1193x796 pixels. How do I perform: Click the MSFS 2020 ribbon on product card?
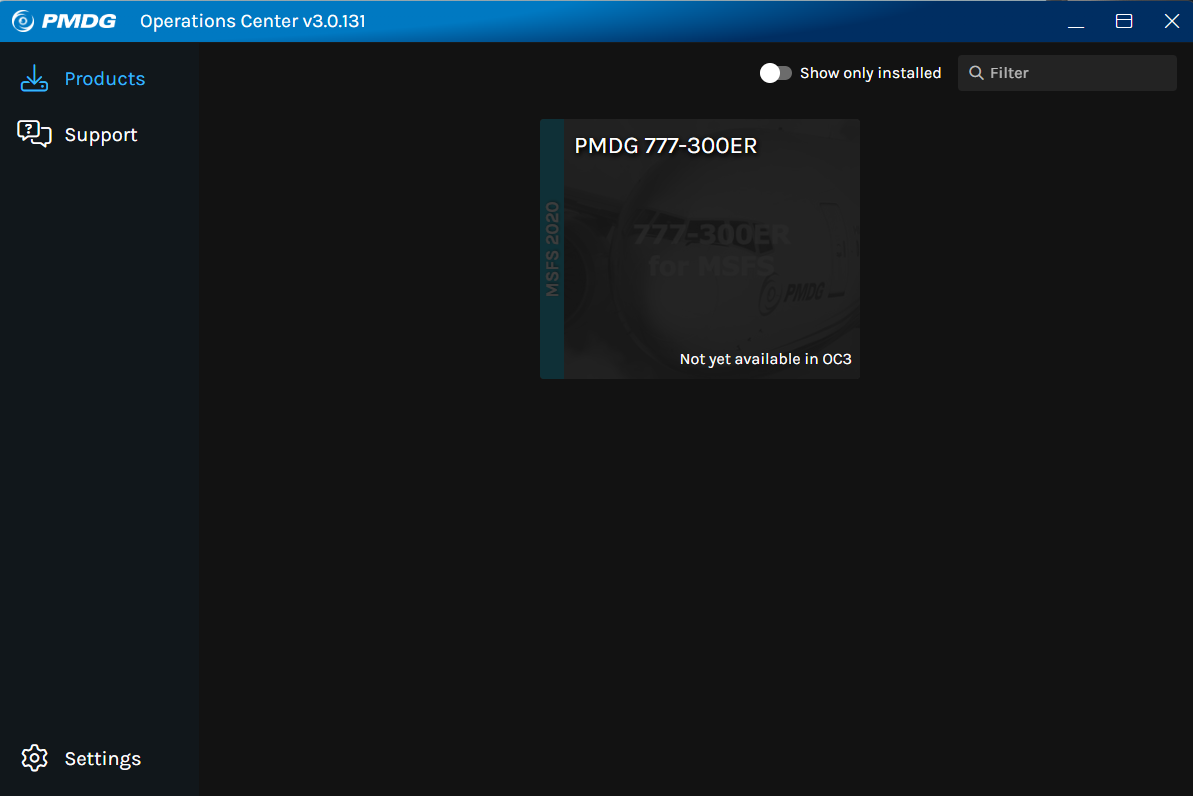551,249
